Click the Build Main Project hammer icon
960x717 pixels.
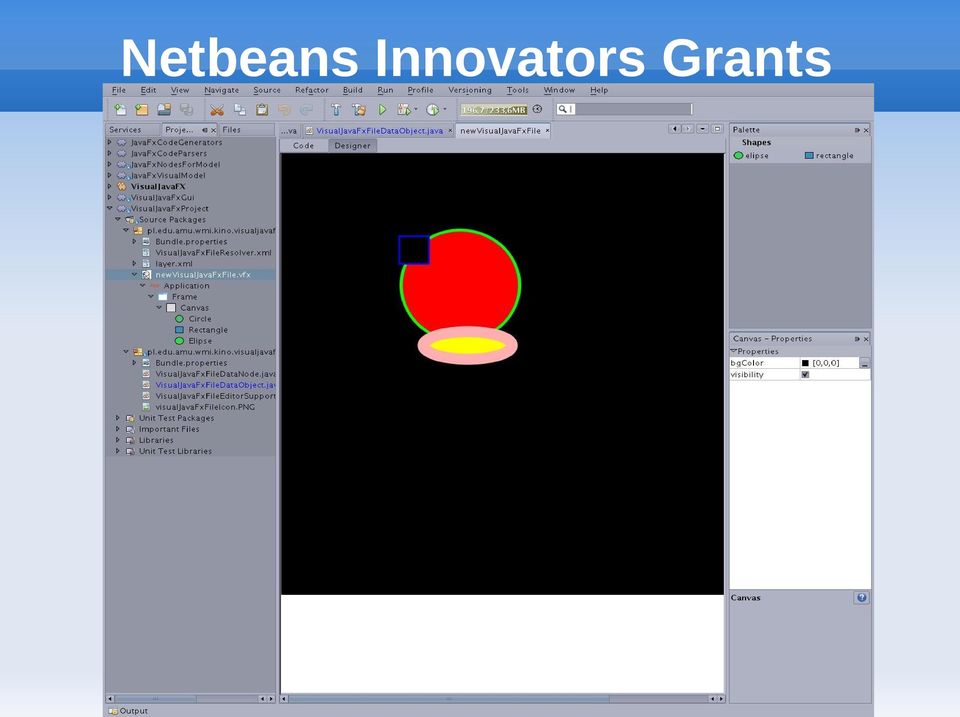pyautogui.click(x=336, y=110)
